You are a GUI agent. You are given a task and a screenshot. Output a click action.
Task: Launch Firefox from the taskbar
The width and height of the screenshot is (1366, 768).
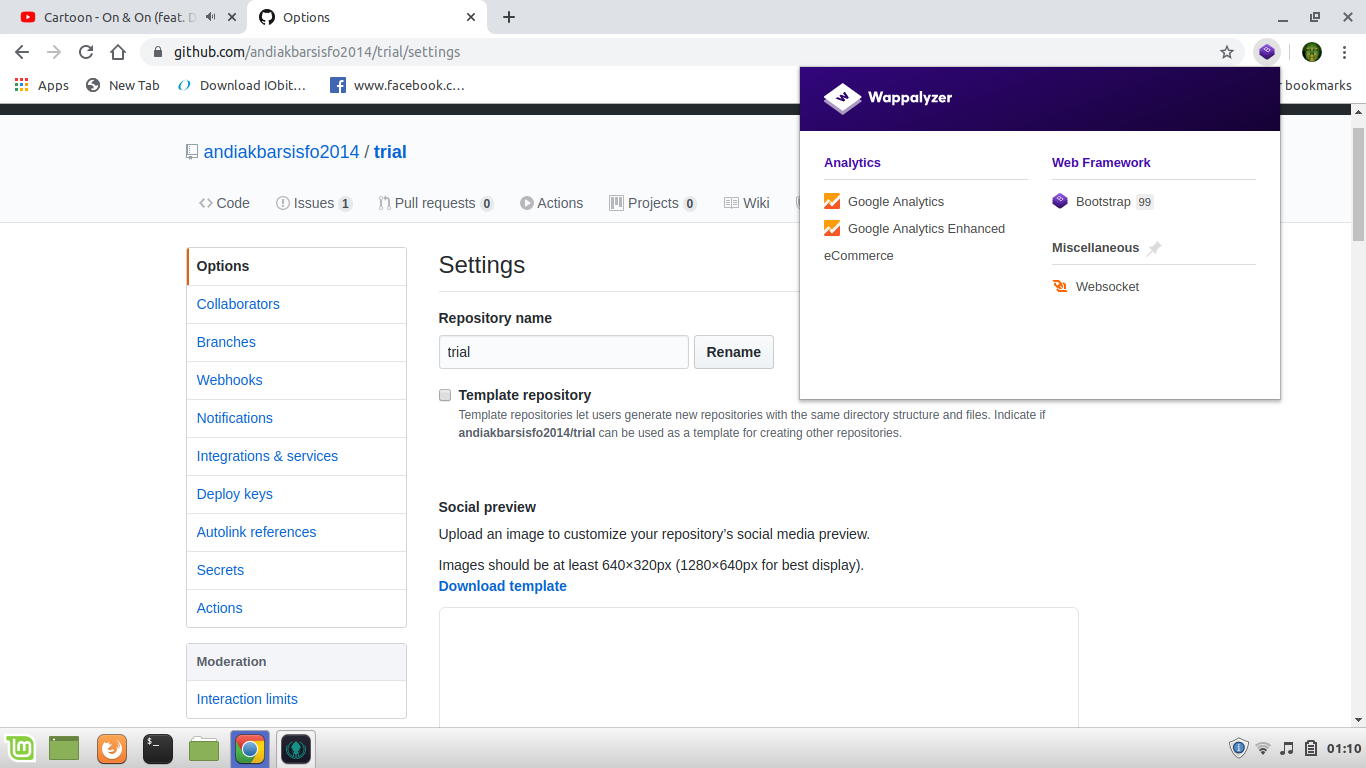(x=112, y=748)
